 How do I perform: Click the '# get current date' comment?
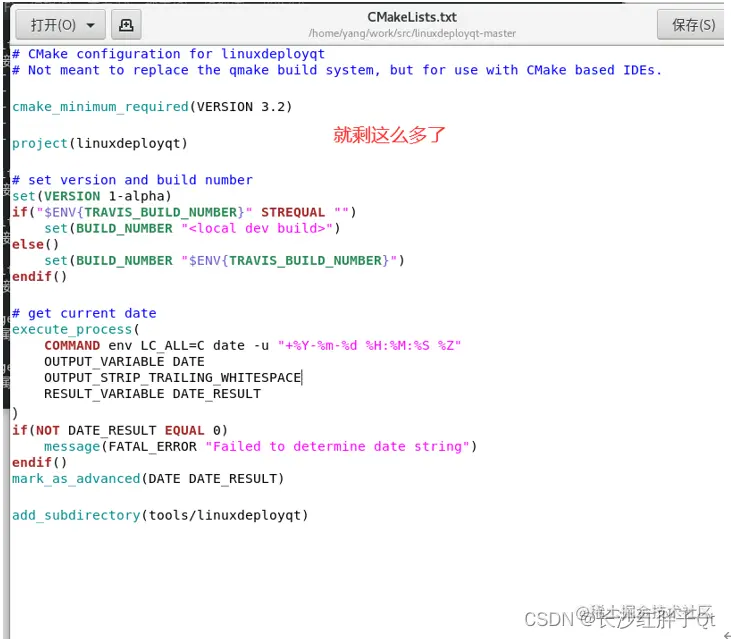pyautogui.click(x=84, y=313)
